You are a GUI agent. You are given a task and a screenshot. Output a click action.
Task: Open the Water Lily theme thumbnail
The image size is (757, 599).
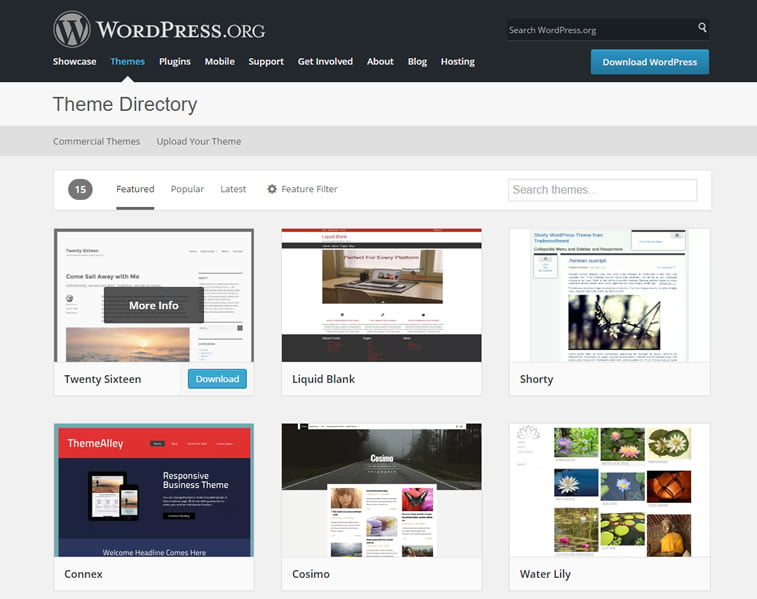[609, 490]
